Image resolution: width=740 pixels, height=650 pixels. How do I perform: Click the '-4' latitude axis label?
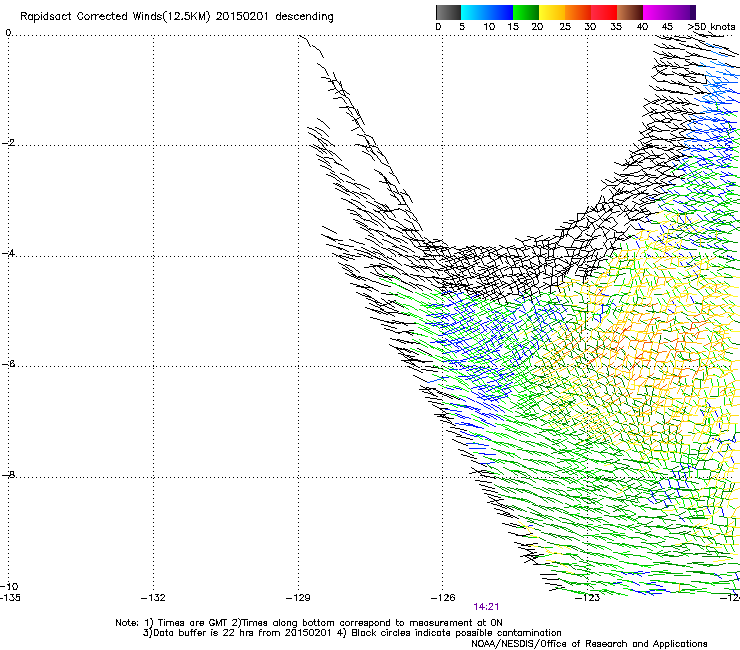(8, 253)
